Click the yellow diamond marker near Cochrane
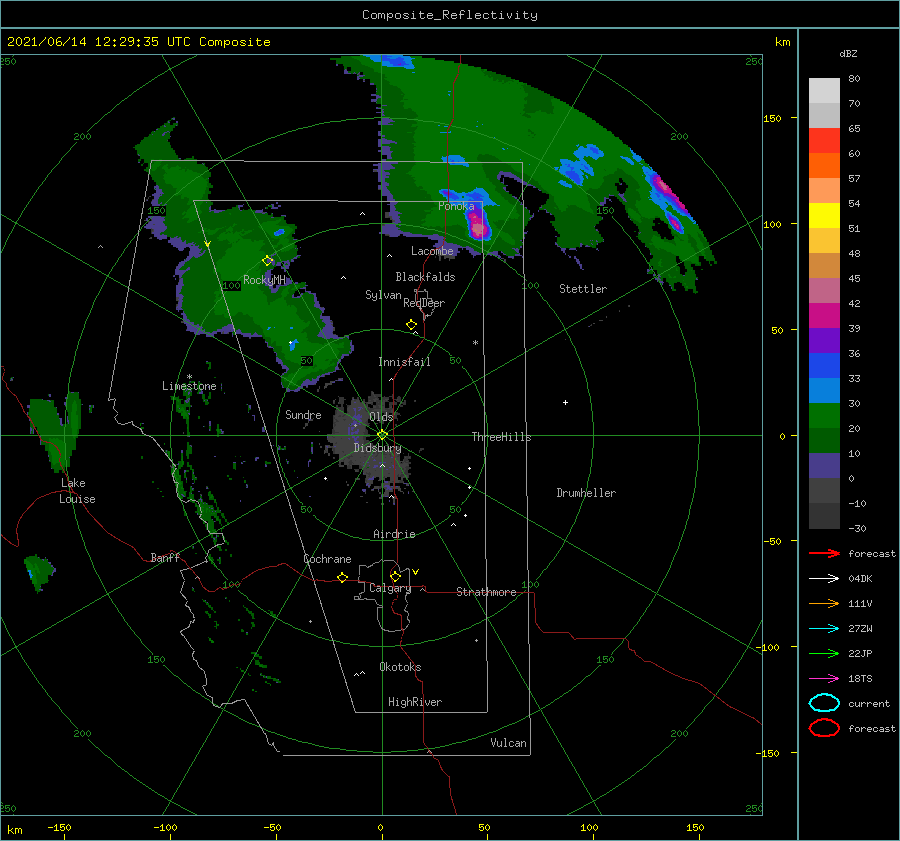The image size is (900, 841). (x=342, y=577)
